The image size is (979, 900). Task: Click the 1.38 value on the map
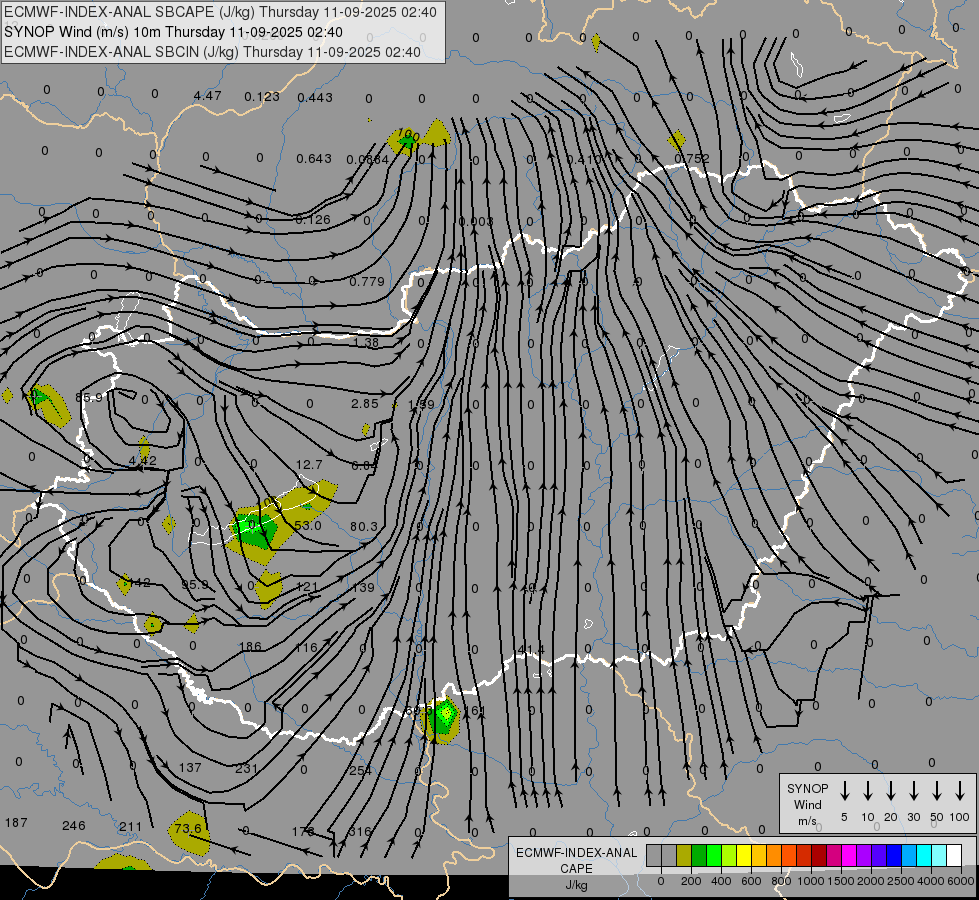pos(366,343)
